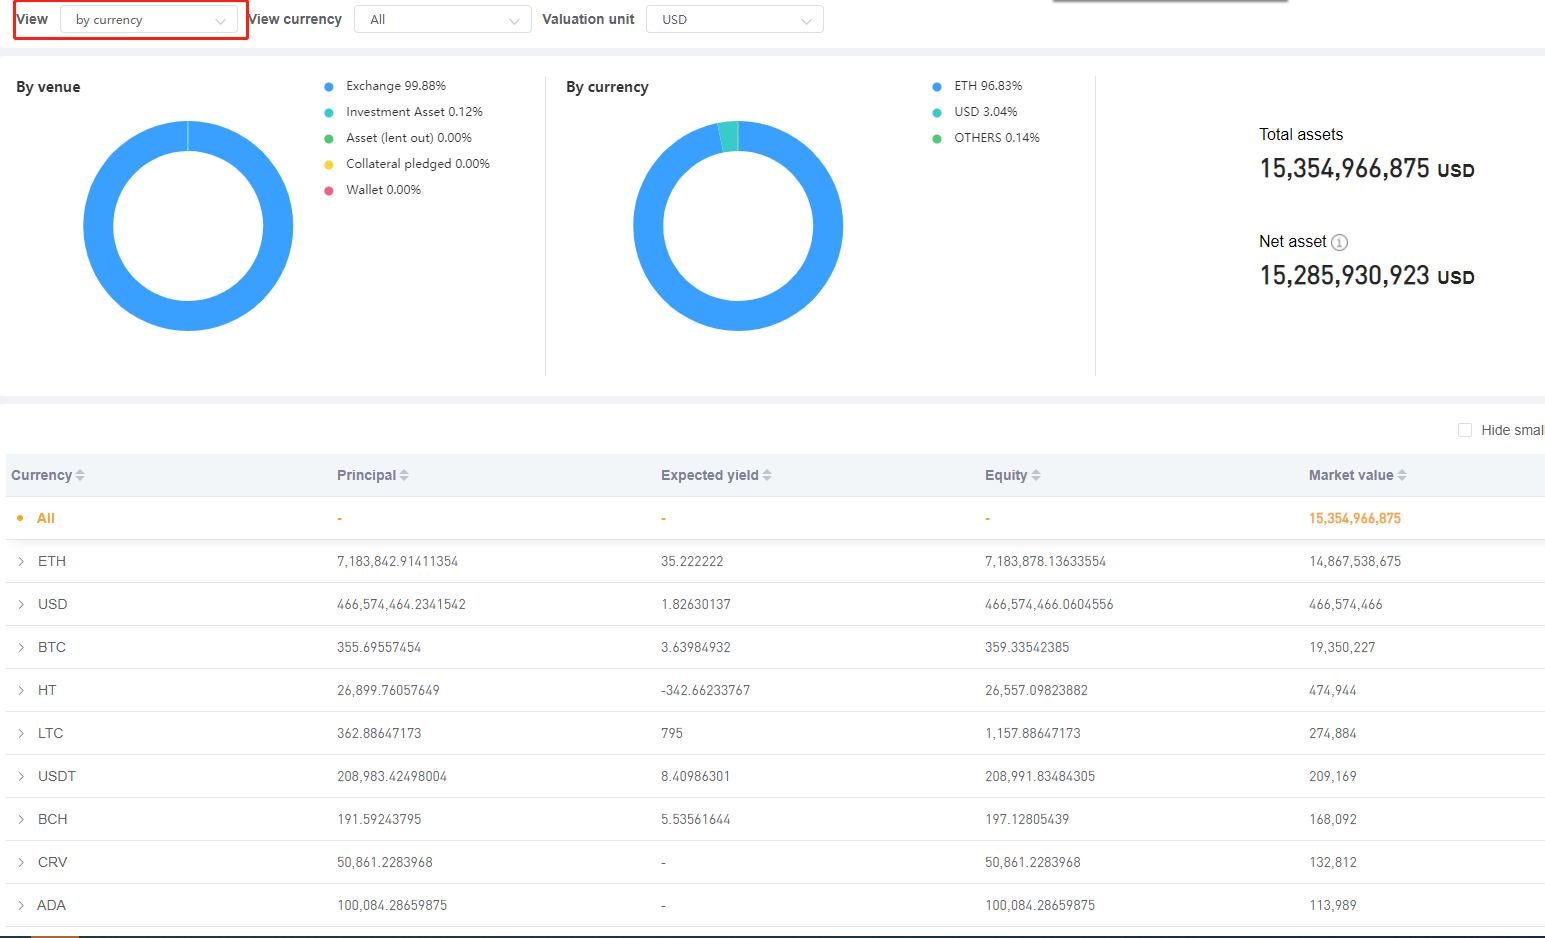Expand the LTC currency row
This screenshot has width=1545, height=938.
(x=21, y=733)
